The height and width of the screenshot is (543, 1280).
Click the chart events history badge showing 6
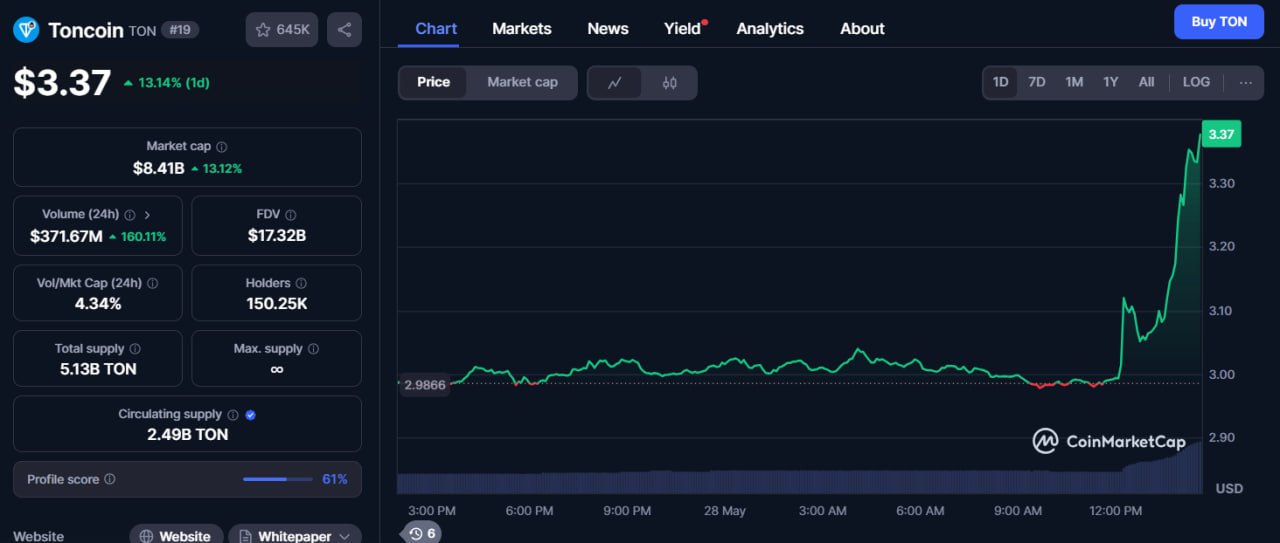(x=422, y=533)
